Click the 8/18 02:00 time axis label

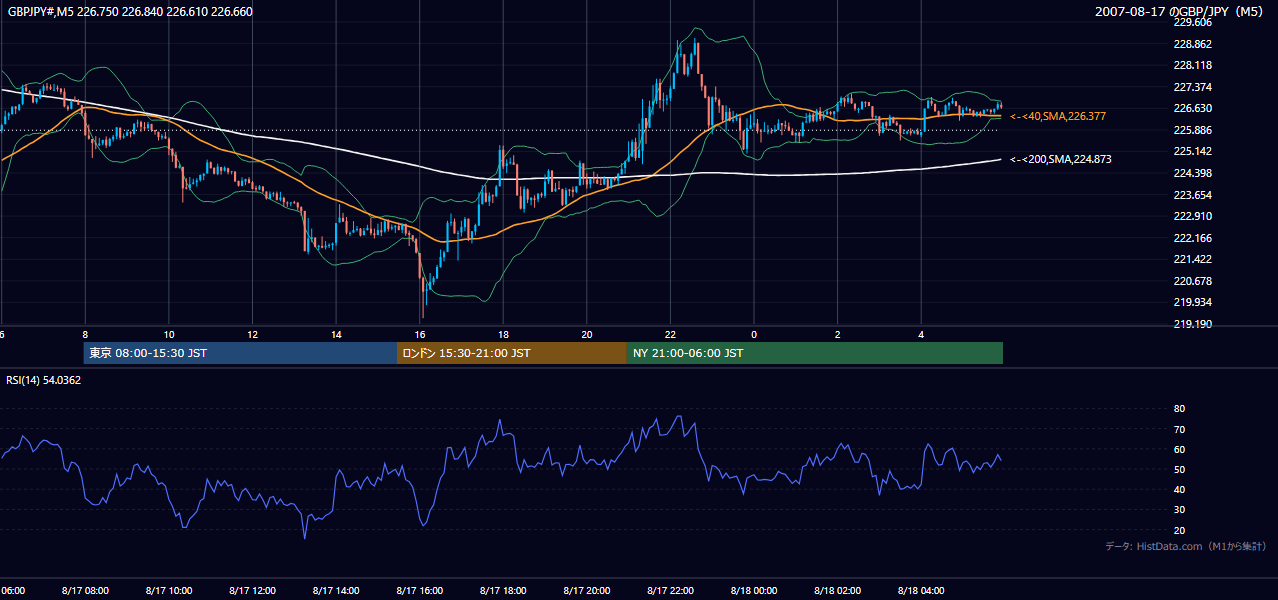pos(838,591)
